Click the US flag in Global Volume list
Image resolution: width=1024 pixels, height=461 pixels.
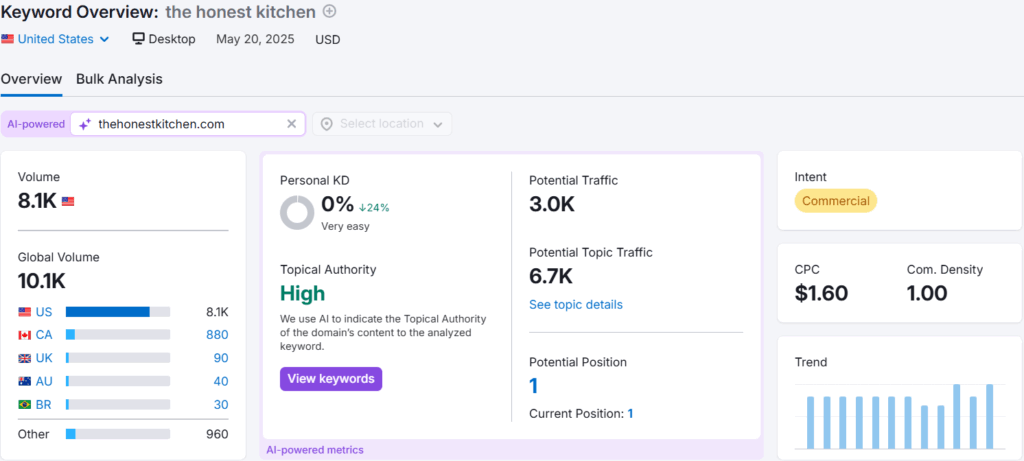click(25, 312)
